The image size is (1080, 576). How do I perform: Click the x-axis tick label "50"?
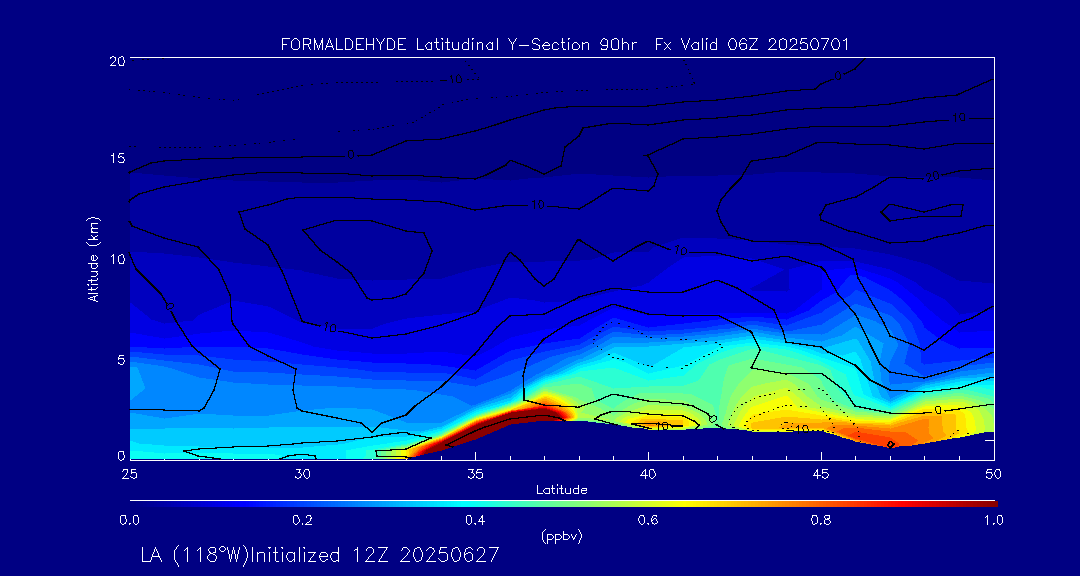pyautogui.click(x=993, y=473)
